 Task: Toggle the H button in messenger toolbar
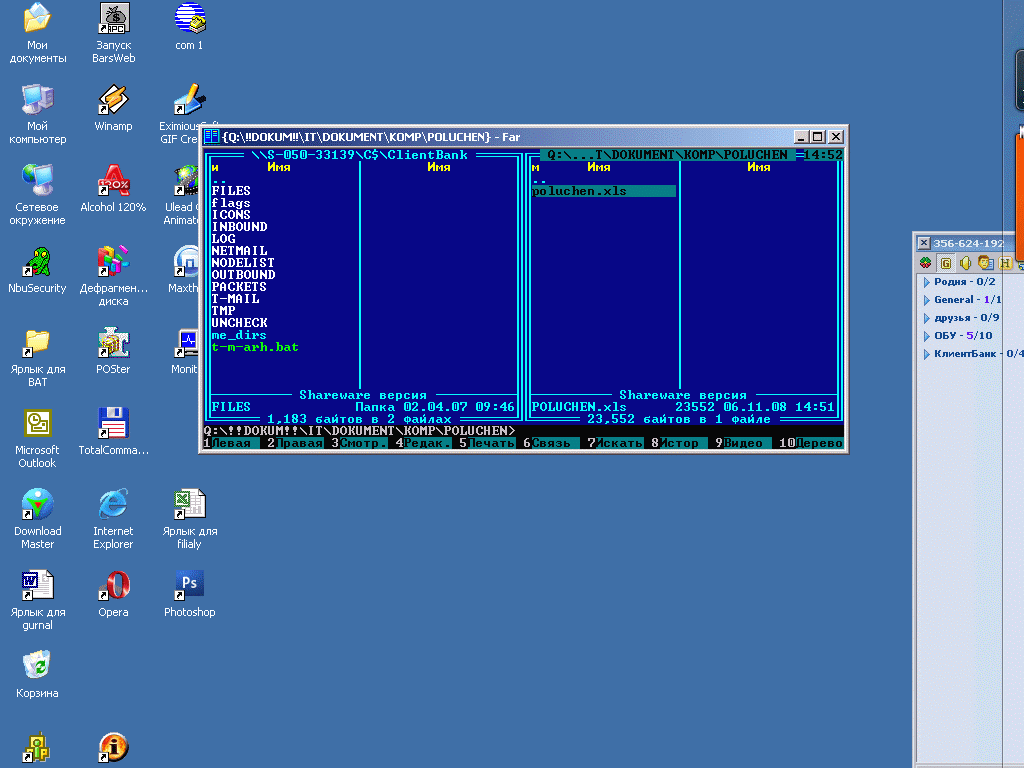click(1005, 263)
